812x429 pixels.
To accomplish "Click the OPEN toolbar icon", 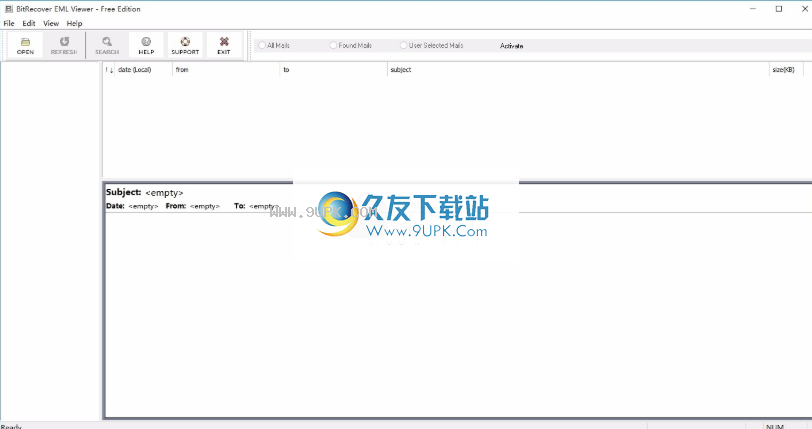I will coord(25,45).
